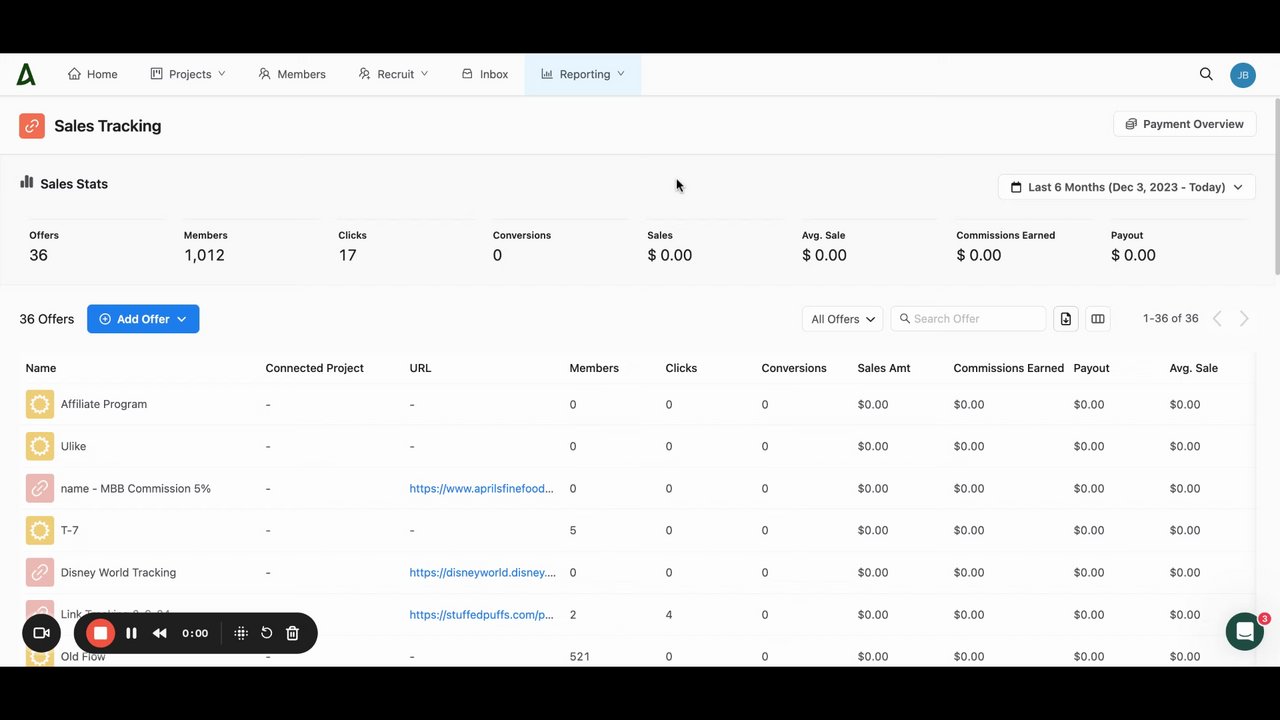Viewport: 1280px width, 720px height.
Task: Go to the Home tab
Action: pyautogui.click(x=92, y=74)
